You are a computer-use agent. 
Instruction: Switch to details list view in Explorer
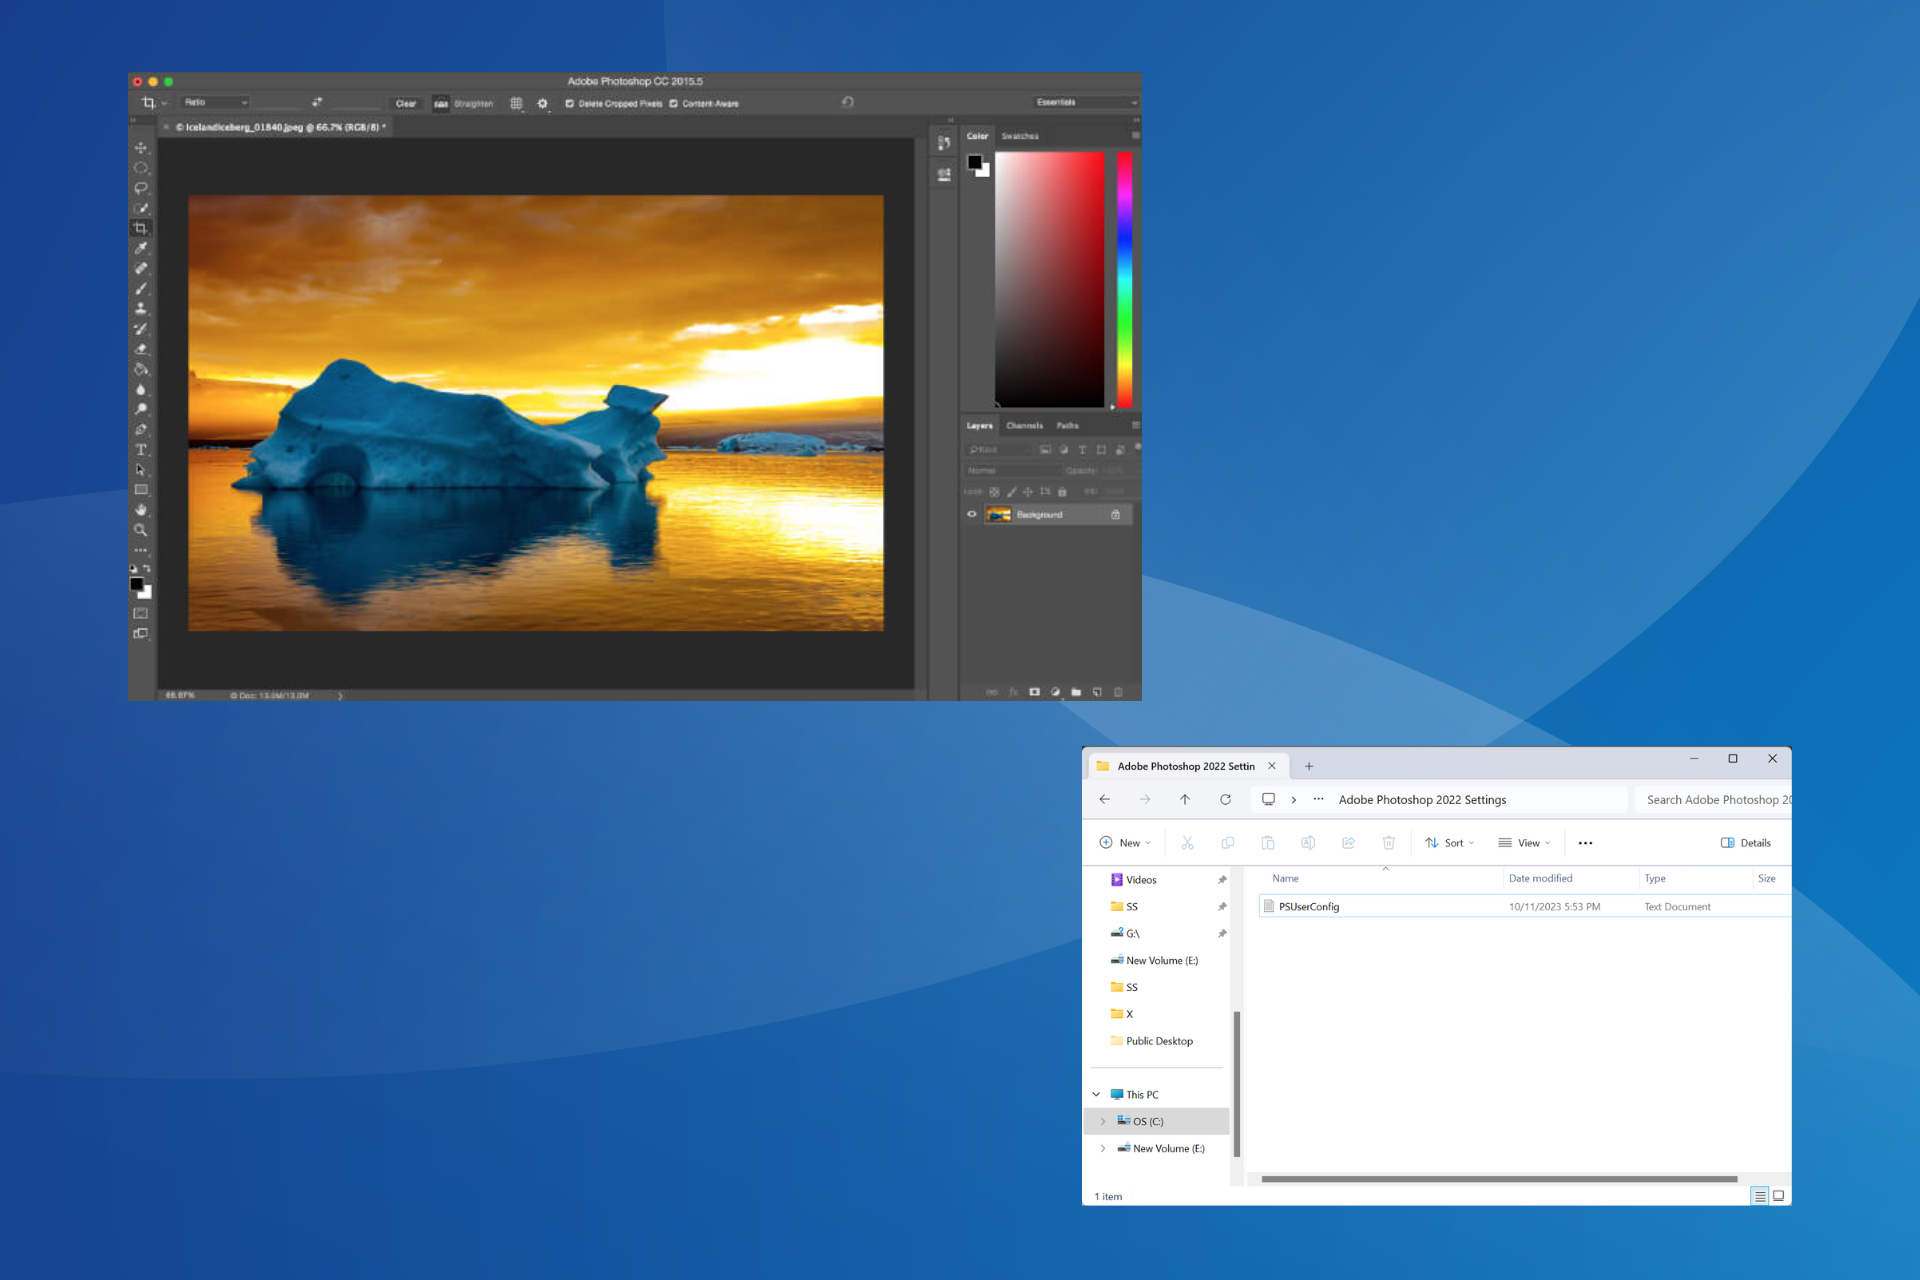1760,1196
